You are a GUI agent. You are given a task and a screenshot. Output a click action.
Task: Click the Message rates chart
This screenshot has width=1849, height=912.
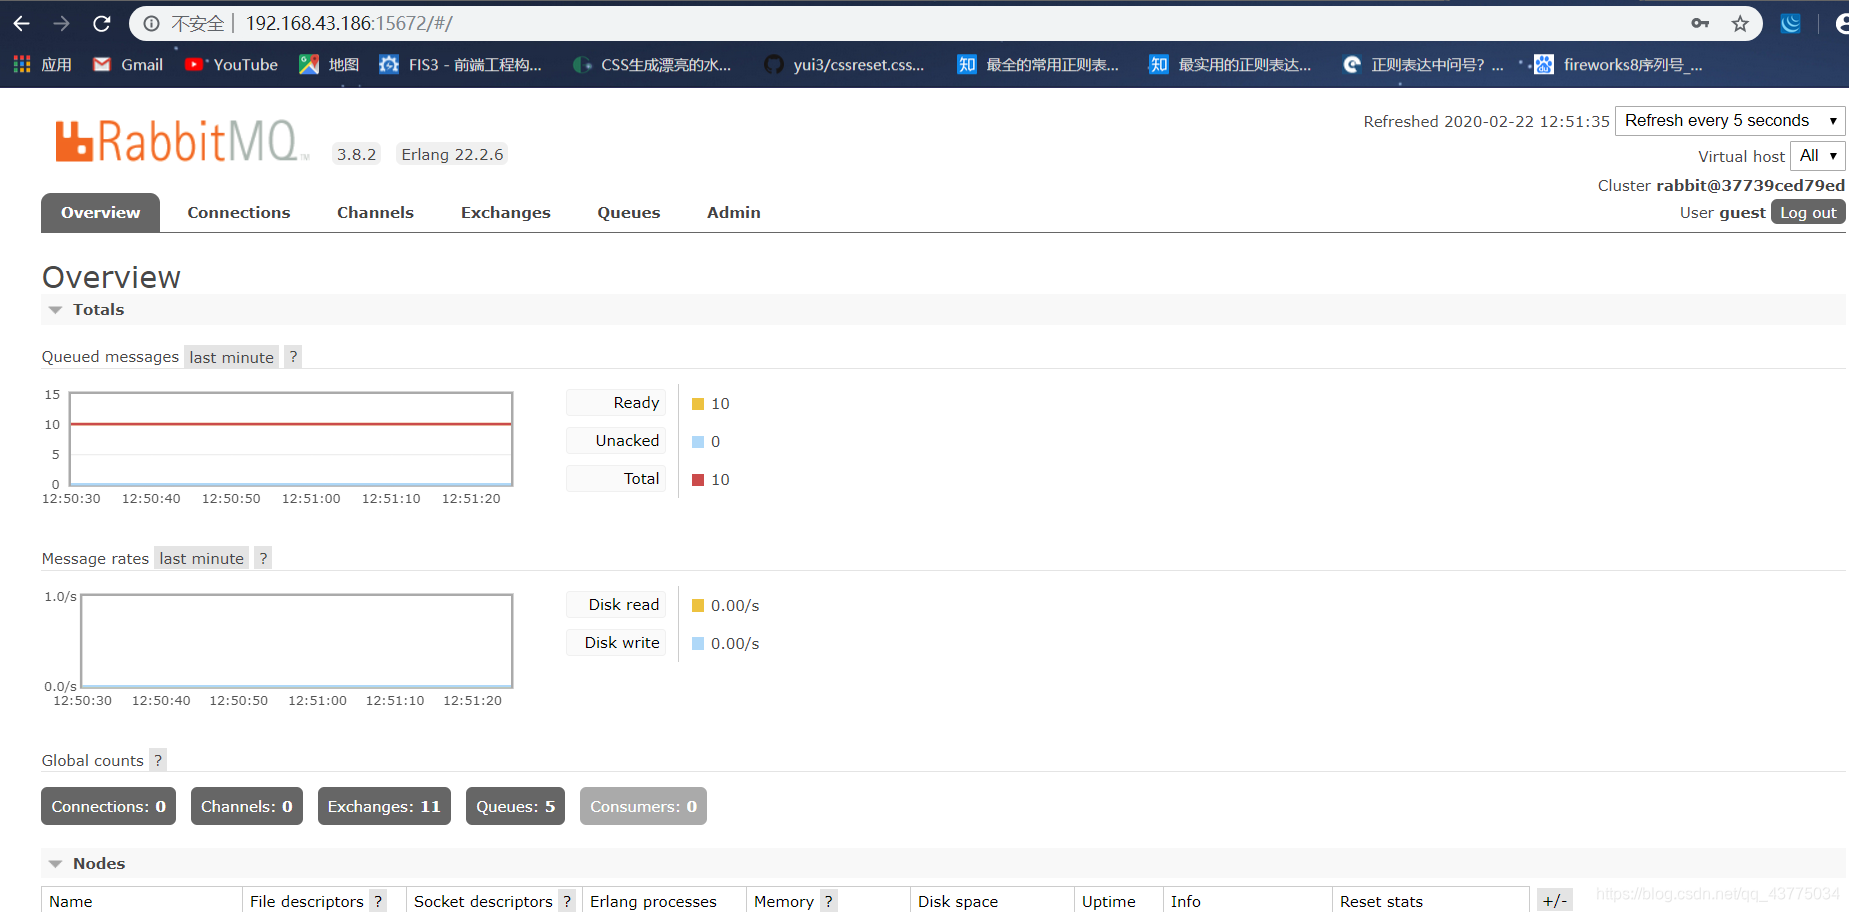297,641
